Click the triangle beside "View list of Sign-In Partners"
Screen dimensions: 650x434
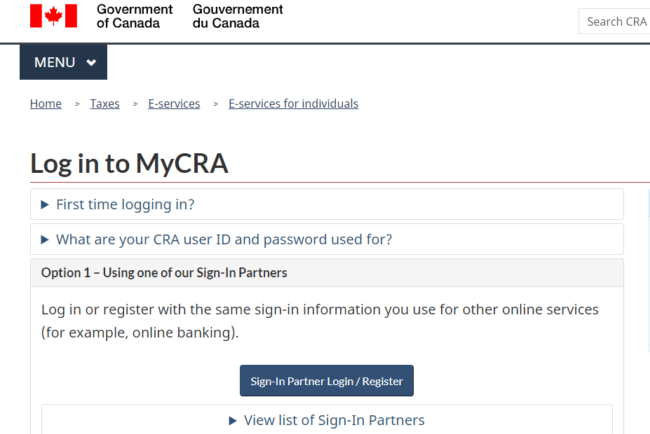click(233, 421)
